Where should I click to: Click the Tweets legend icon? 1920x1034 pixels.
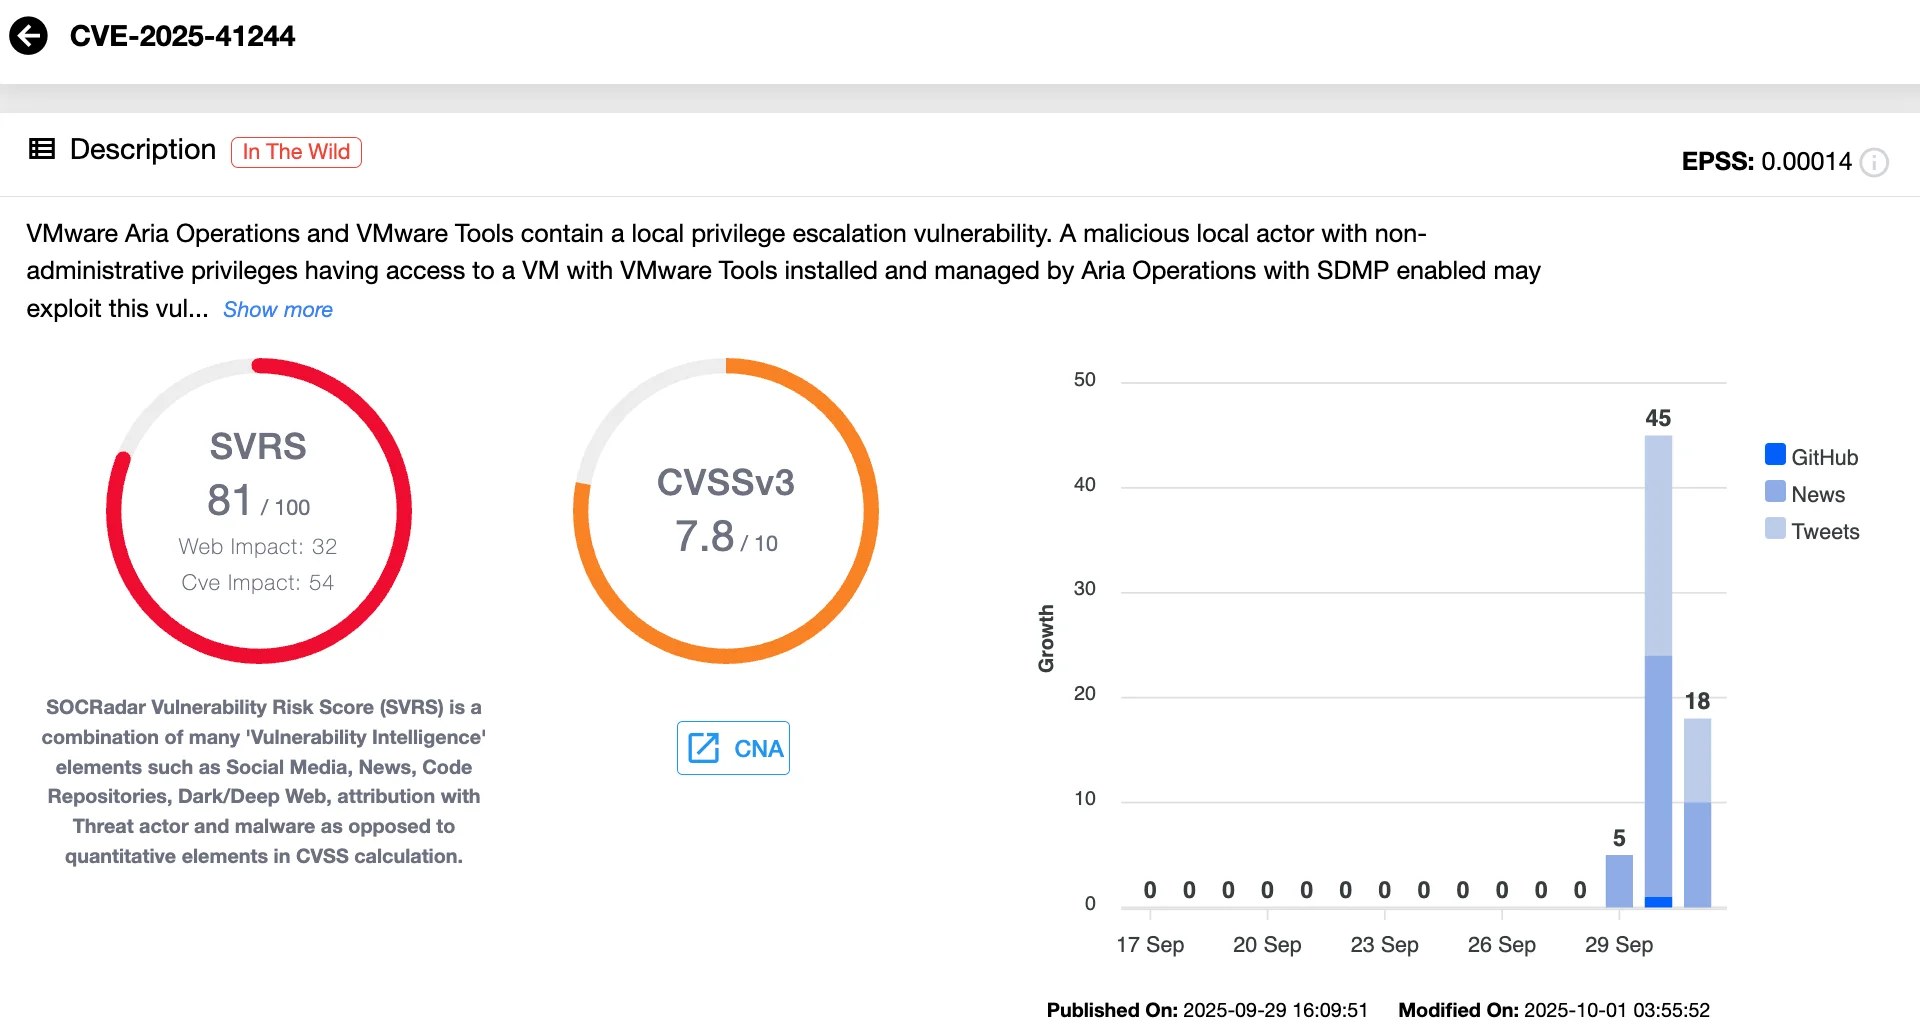[x=1774, y=530]
